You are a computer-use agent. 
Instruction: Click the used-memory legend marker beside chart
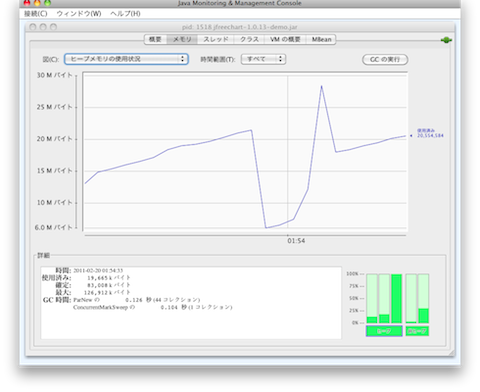pos(411,136)
